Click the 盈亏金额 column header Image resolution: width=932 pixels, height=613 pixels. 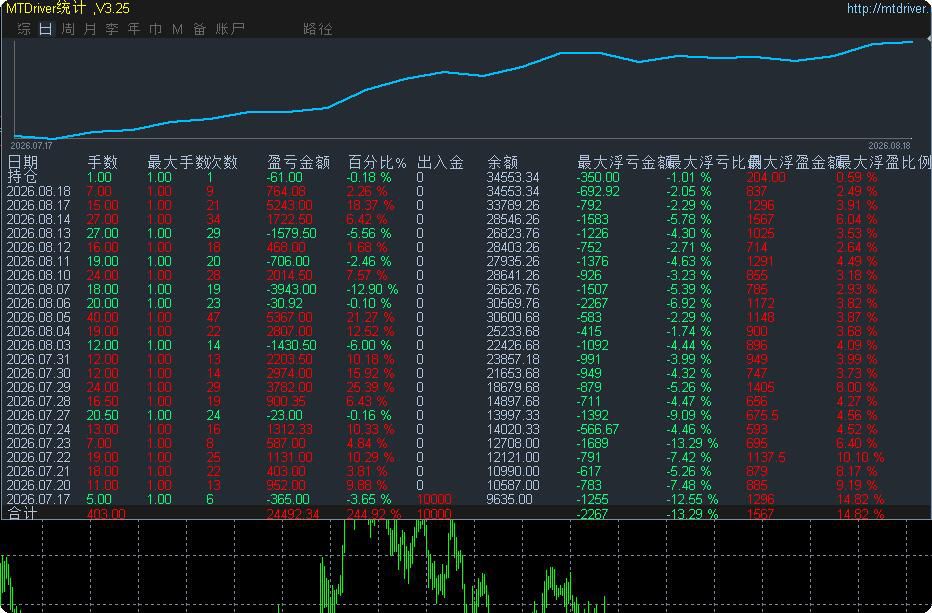298,162
